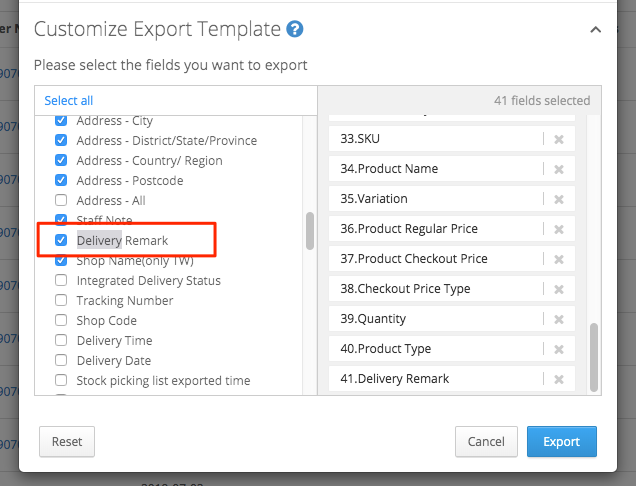Check the Address - All checkbox
Viewport: 636px width, 486px height.
click(x=61, y=200)
